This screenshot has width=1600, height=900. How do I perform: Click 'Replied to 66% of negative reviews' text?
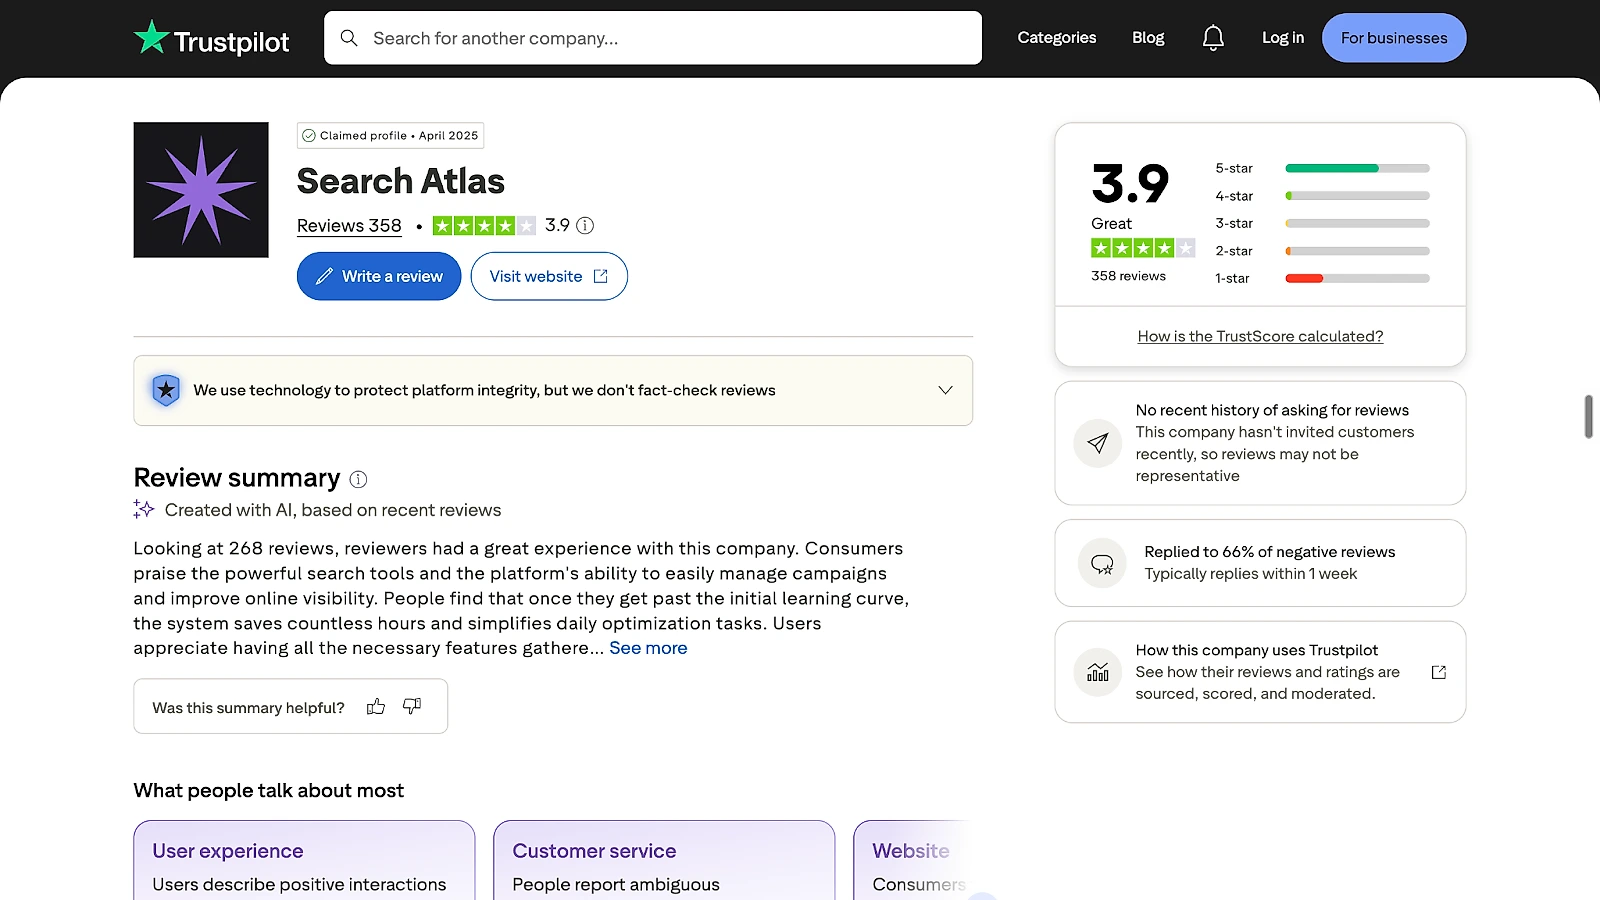[x=1269, y=552]
